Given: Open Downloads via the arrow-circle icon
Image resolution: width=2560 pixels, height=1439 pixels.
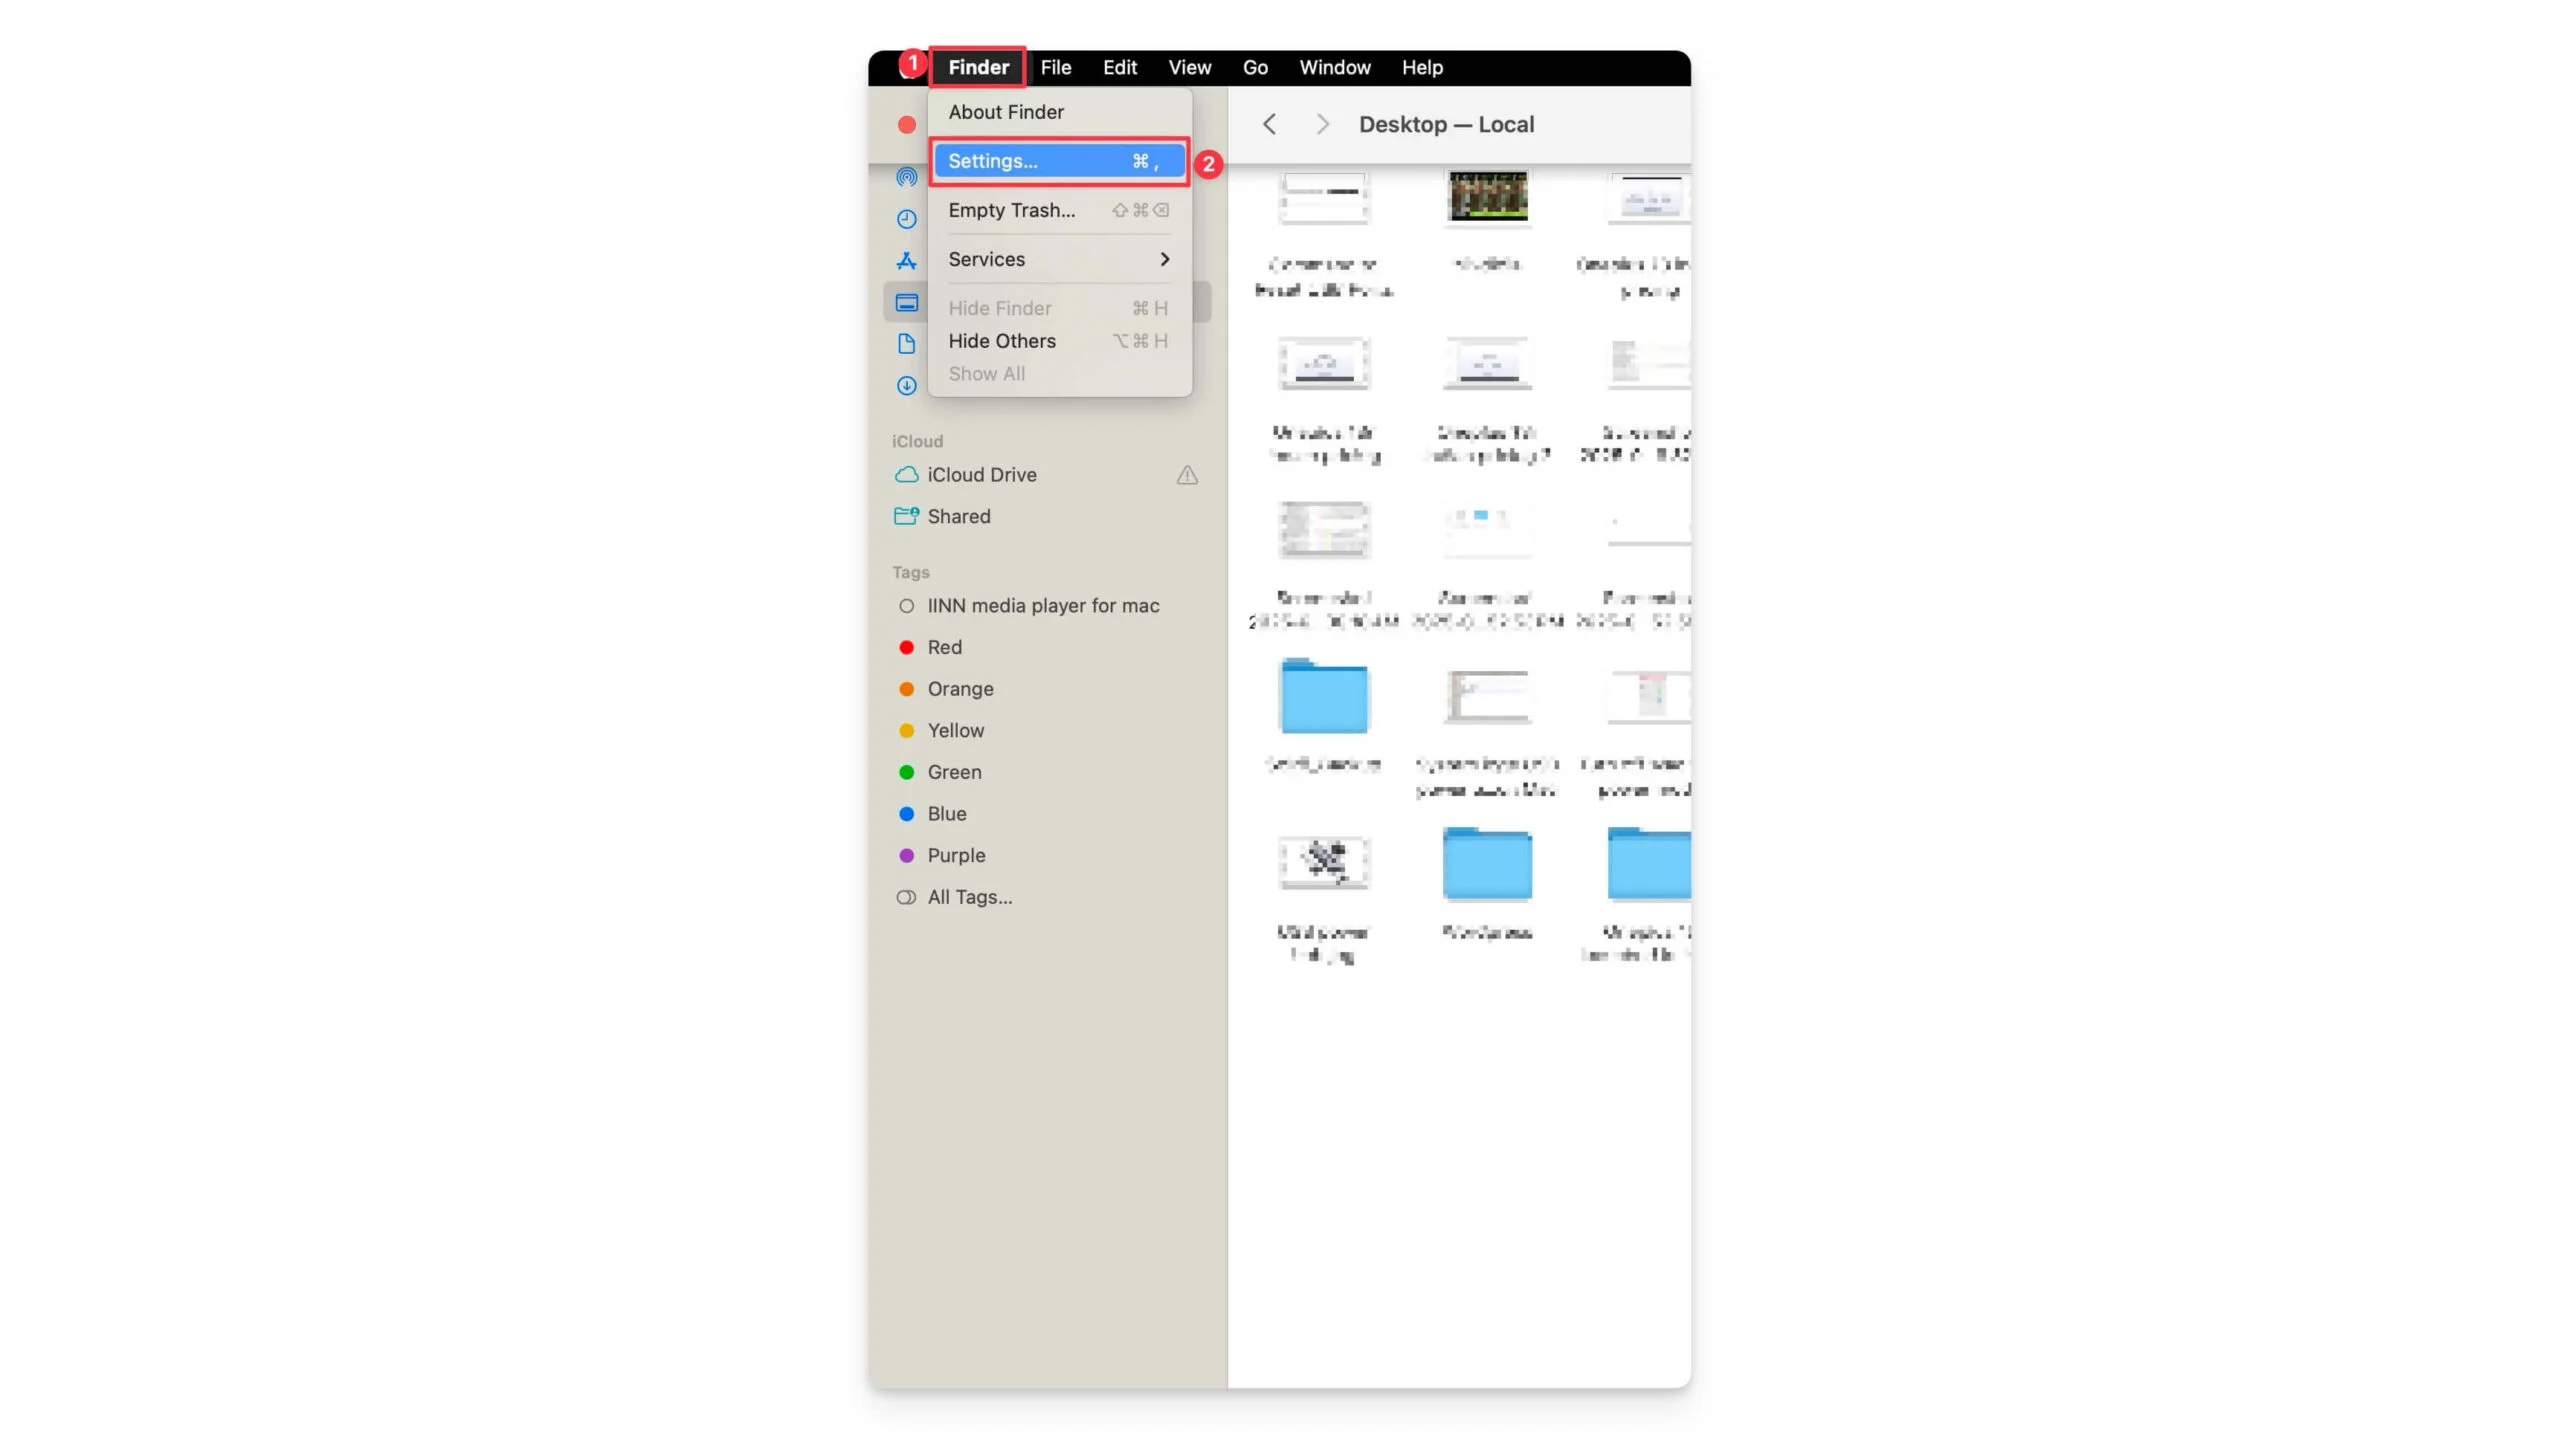Looking at the screenshot, I should [x=906, y=386].
